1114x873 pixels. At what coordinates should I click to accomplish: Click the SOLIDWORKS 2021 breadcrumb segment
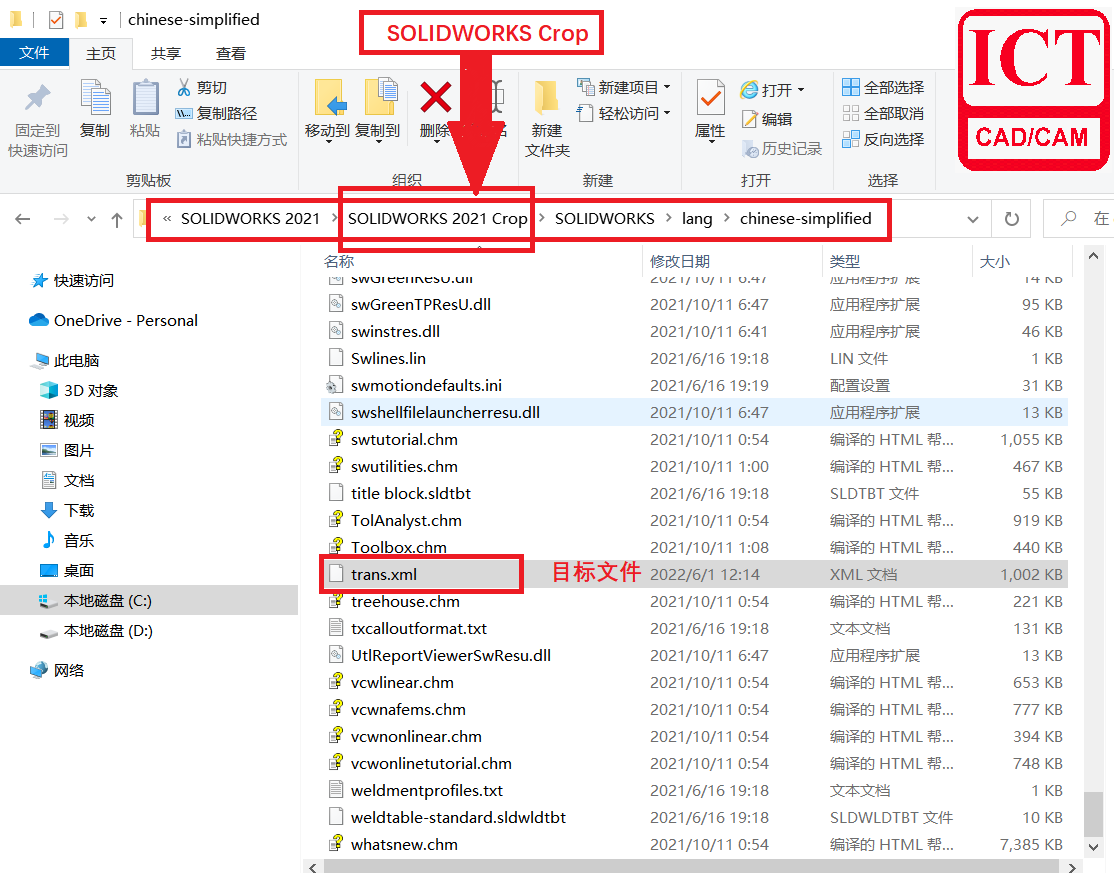coord(250,219)
